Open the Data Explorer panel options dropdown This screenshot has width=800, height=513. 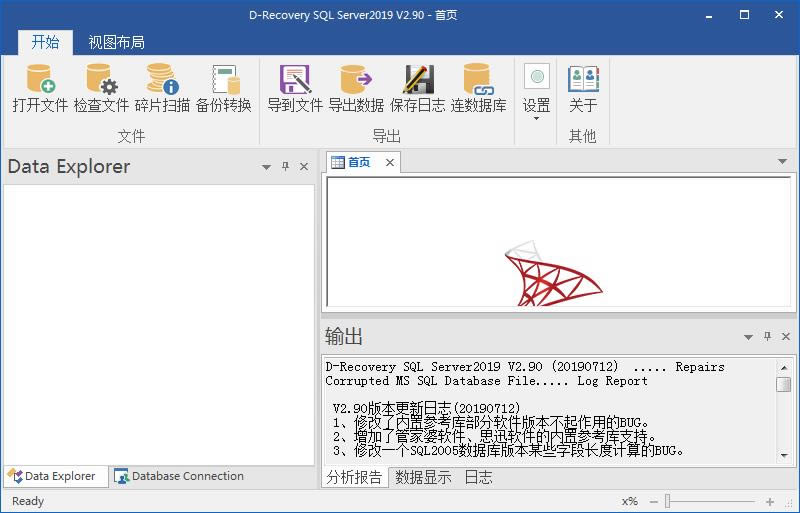click(x=266, y=167)
